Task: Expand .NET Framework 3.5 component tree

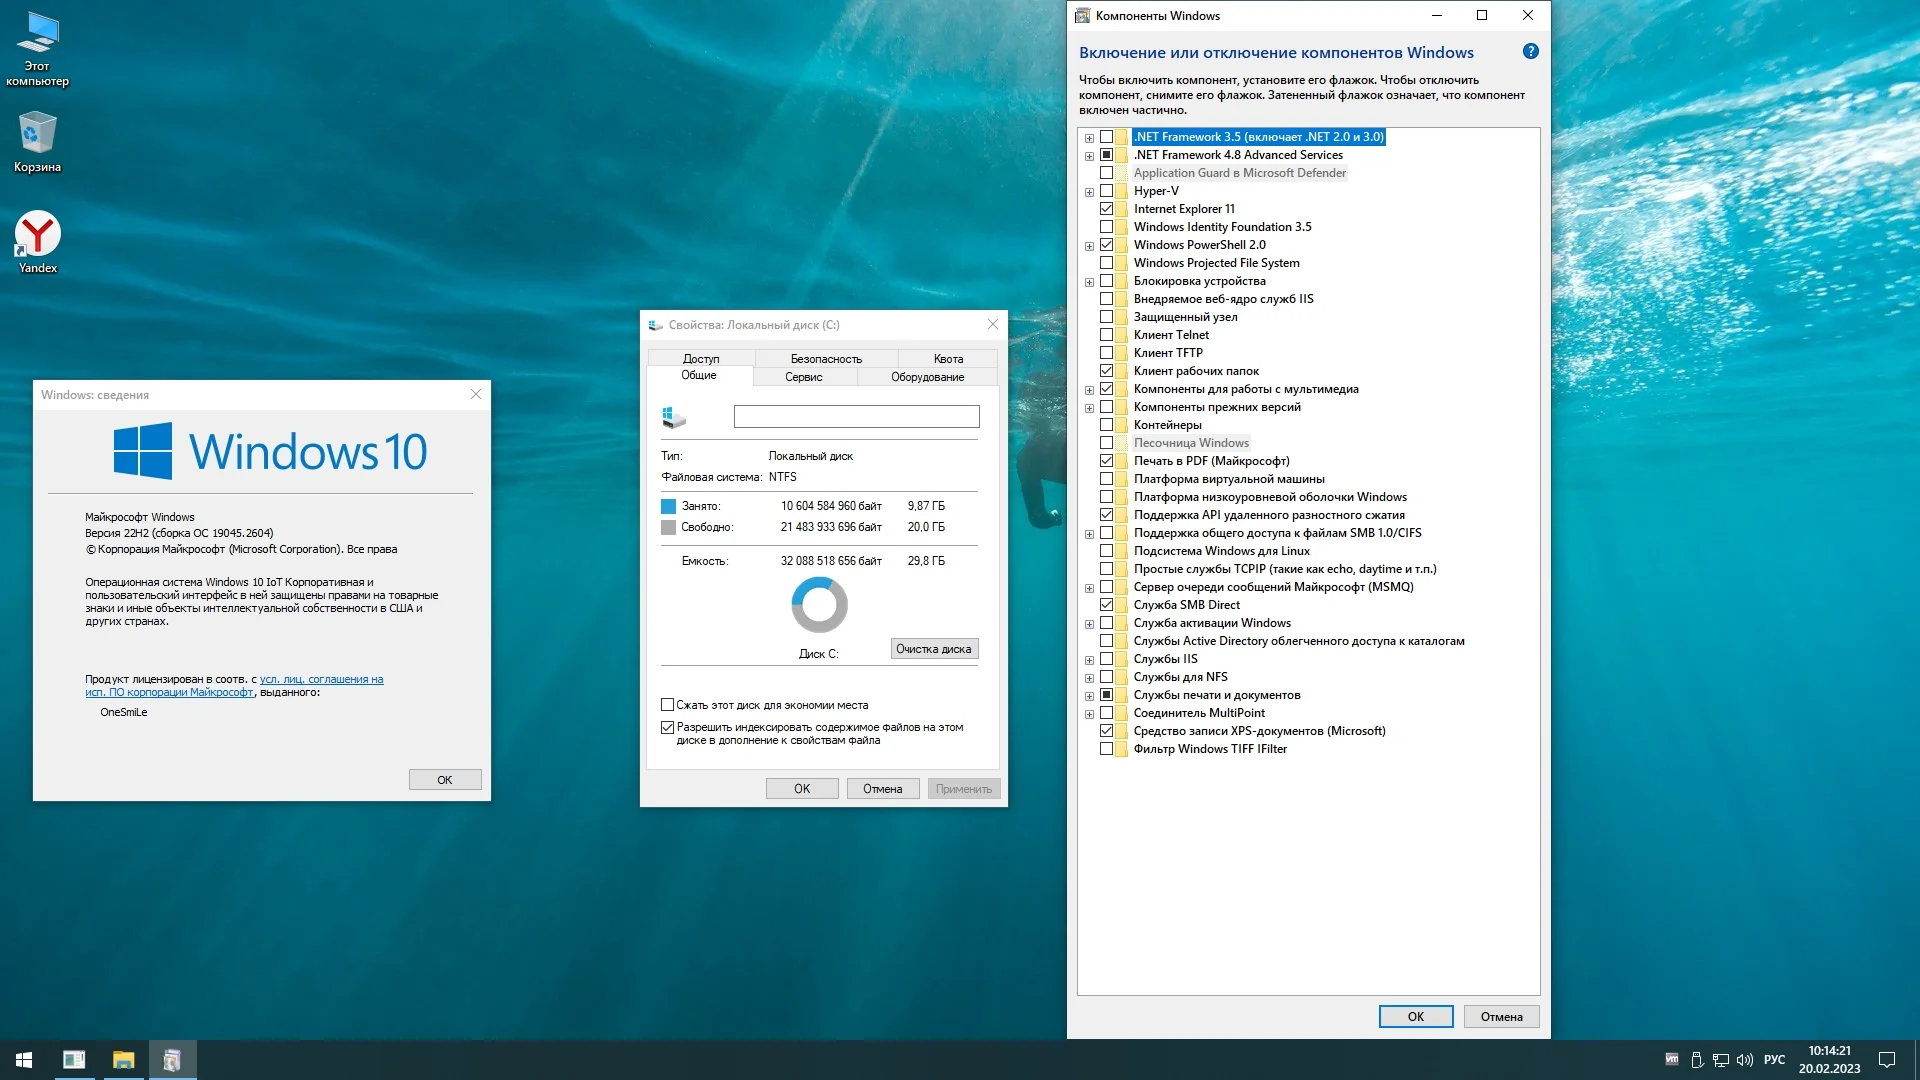Action: pyautogui.click(x=1089, y=136)
